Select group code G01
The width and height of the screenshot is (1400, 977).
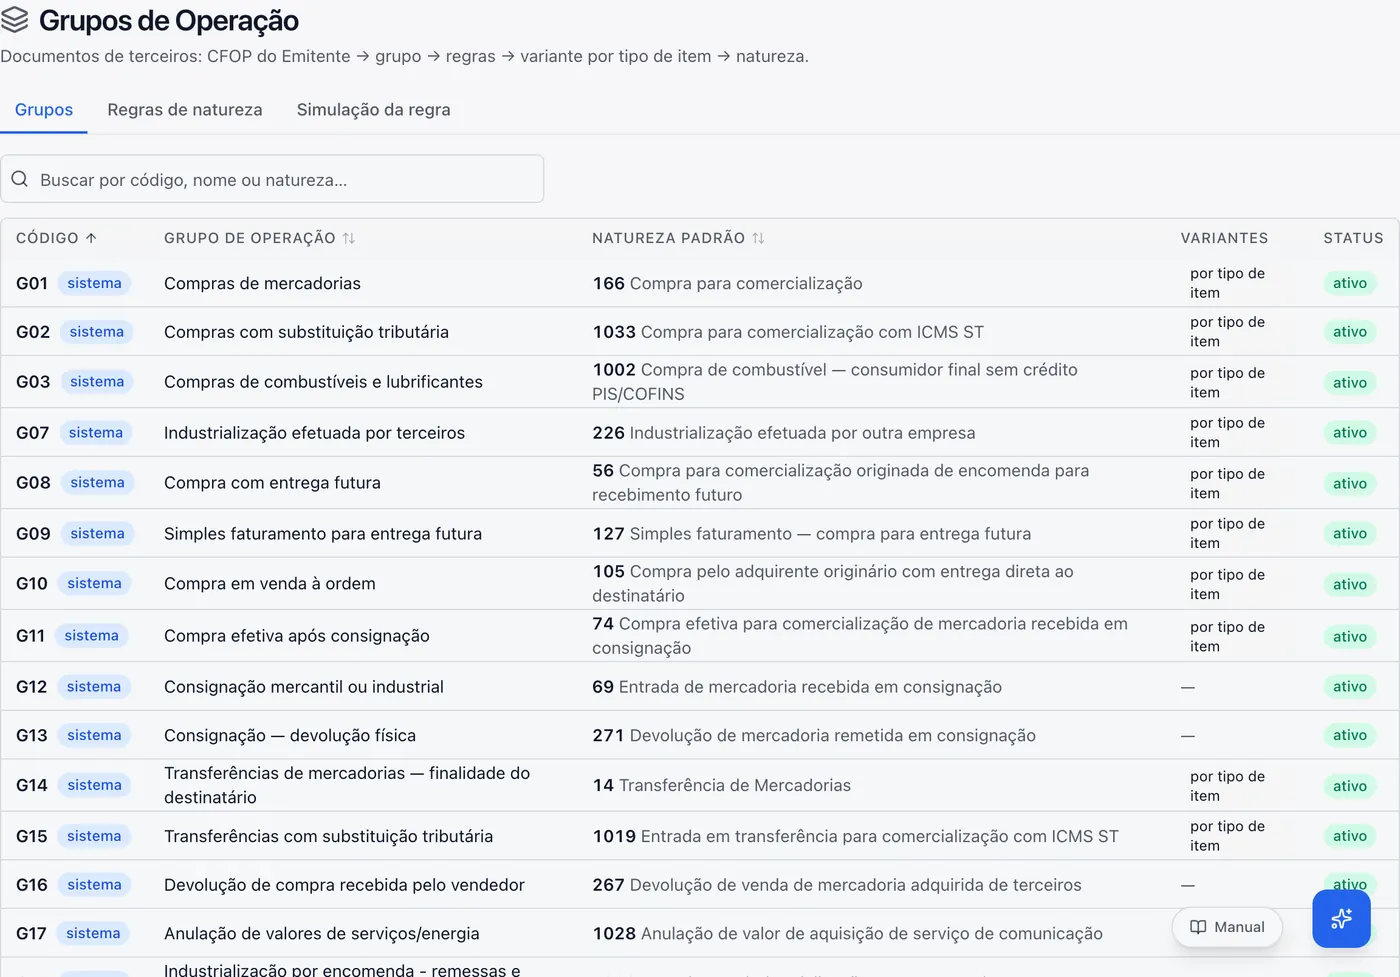[32, 283]
